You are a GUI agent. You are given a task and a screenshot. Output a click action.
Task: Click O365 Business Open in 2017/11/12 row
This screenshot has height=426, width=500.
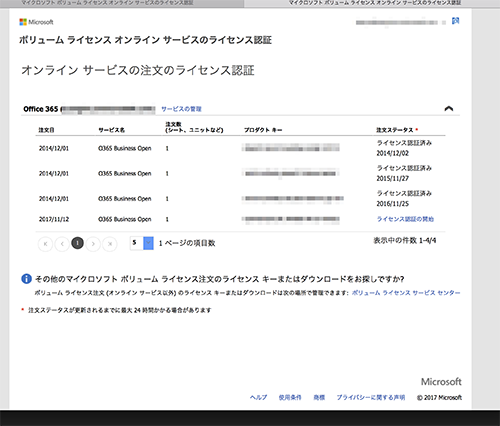[125, 219]
